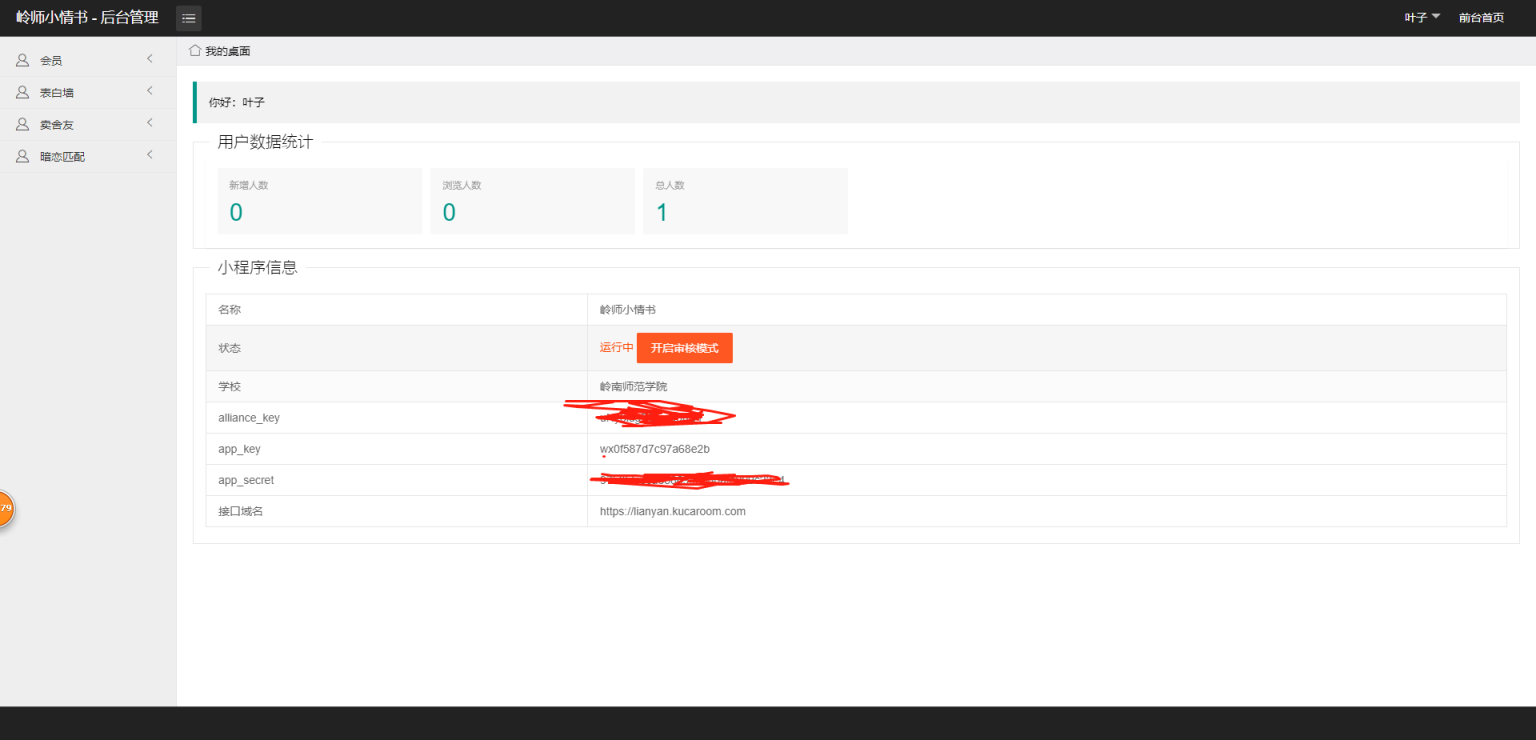
Task: Expand the 表白墙 menu chevron
Action: point(149,91)
